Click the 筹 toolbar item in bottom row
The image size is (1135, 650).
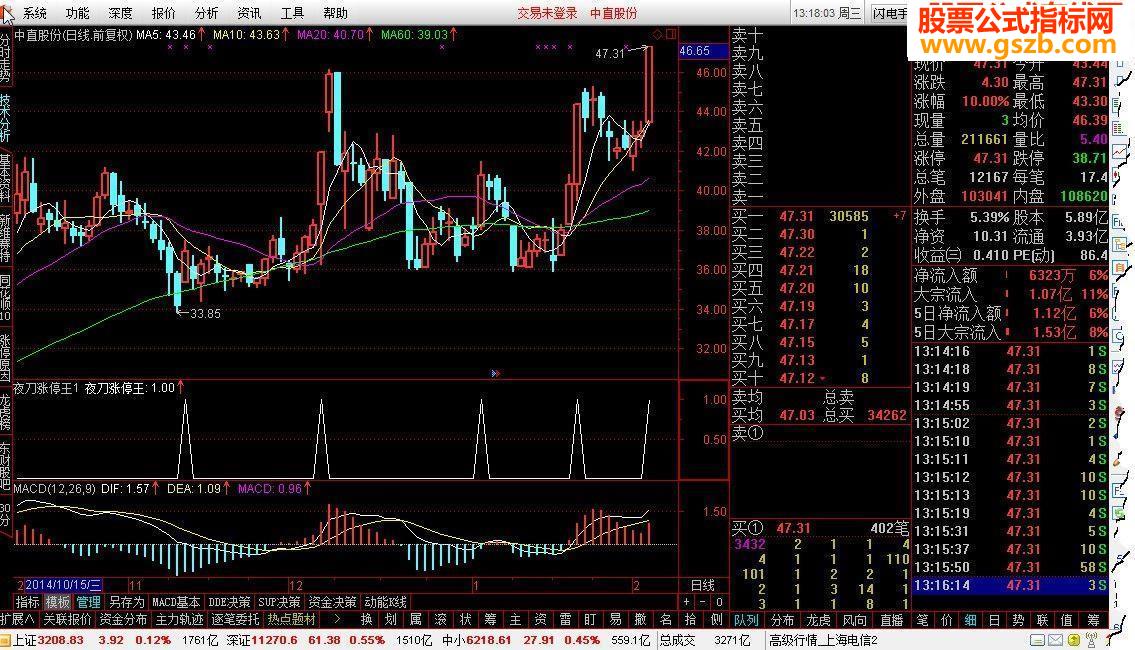pos(490,620)
